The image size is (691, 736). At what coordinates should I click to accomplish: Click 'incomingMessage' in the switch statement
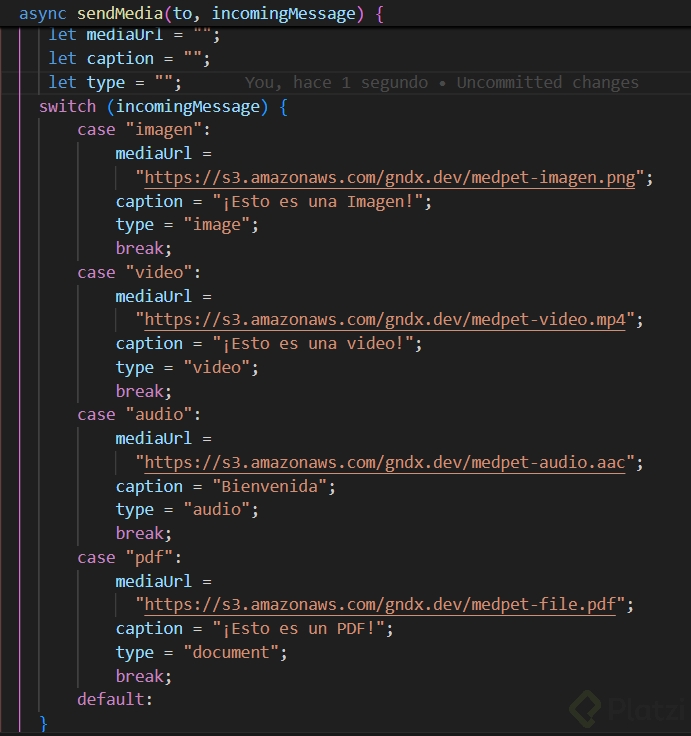[188, 107]
